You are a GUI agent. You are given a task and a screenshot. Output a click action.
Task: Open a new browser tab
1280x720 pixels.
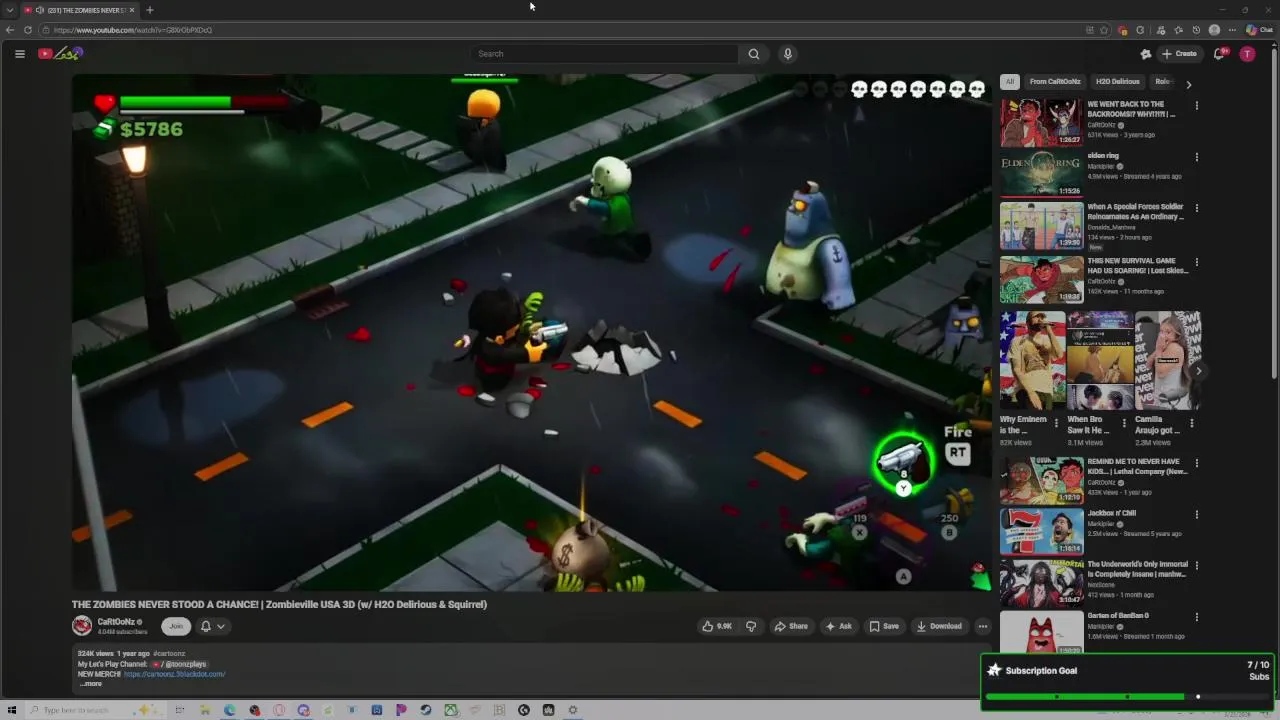pos(149,10)
